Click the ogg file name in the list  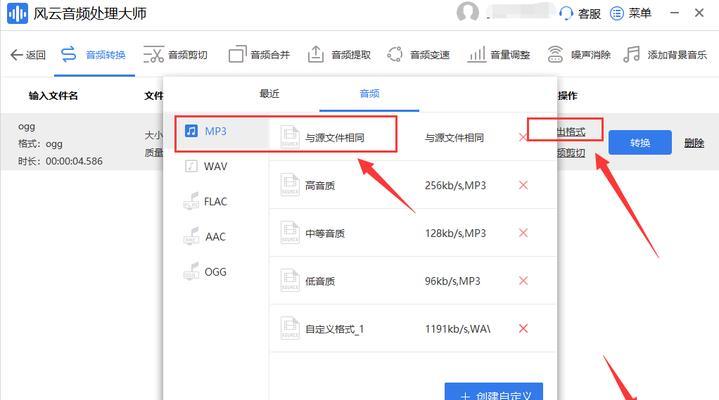(x=27, y=126)
